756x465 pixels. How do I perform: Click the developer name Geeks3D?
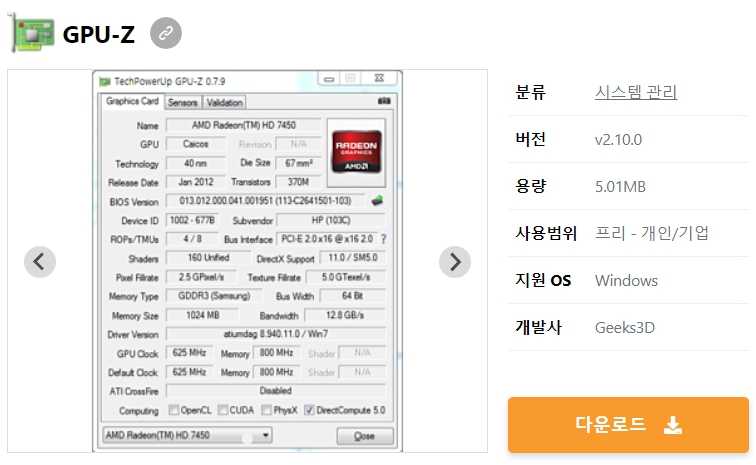pos(624,328)
